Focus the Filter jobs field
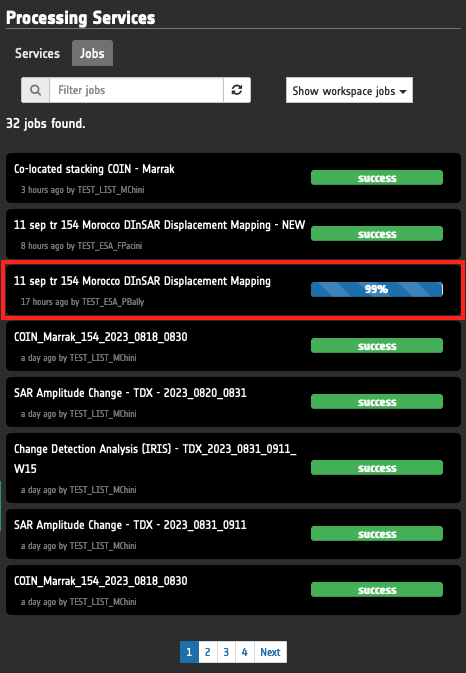This screenshot has width=466, height=673. (x=136, y=90)
